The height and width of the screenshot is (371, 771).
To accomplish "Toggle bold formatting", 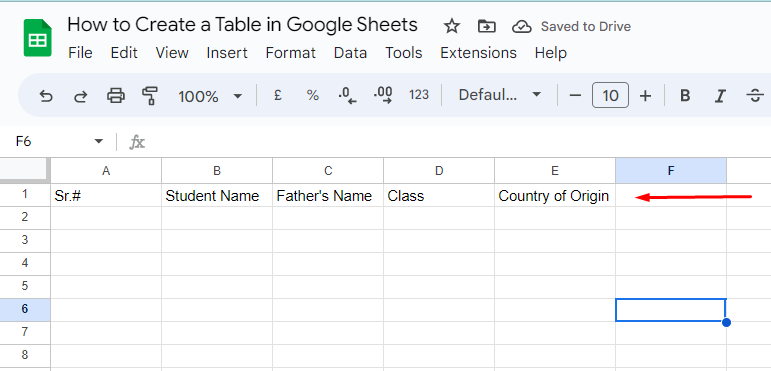I will coord(685,95).
